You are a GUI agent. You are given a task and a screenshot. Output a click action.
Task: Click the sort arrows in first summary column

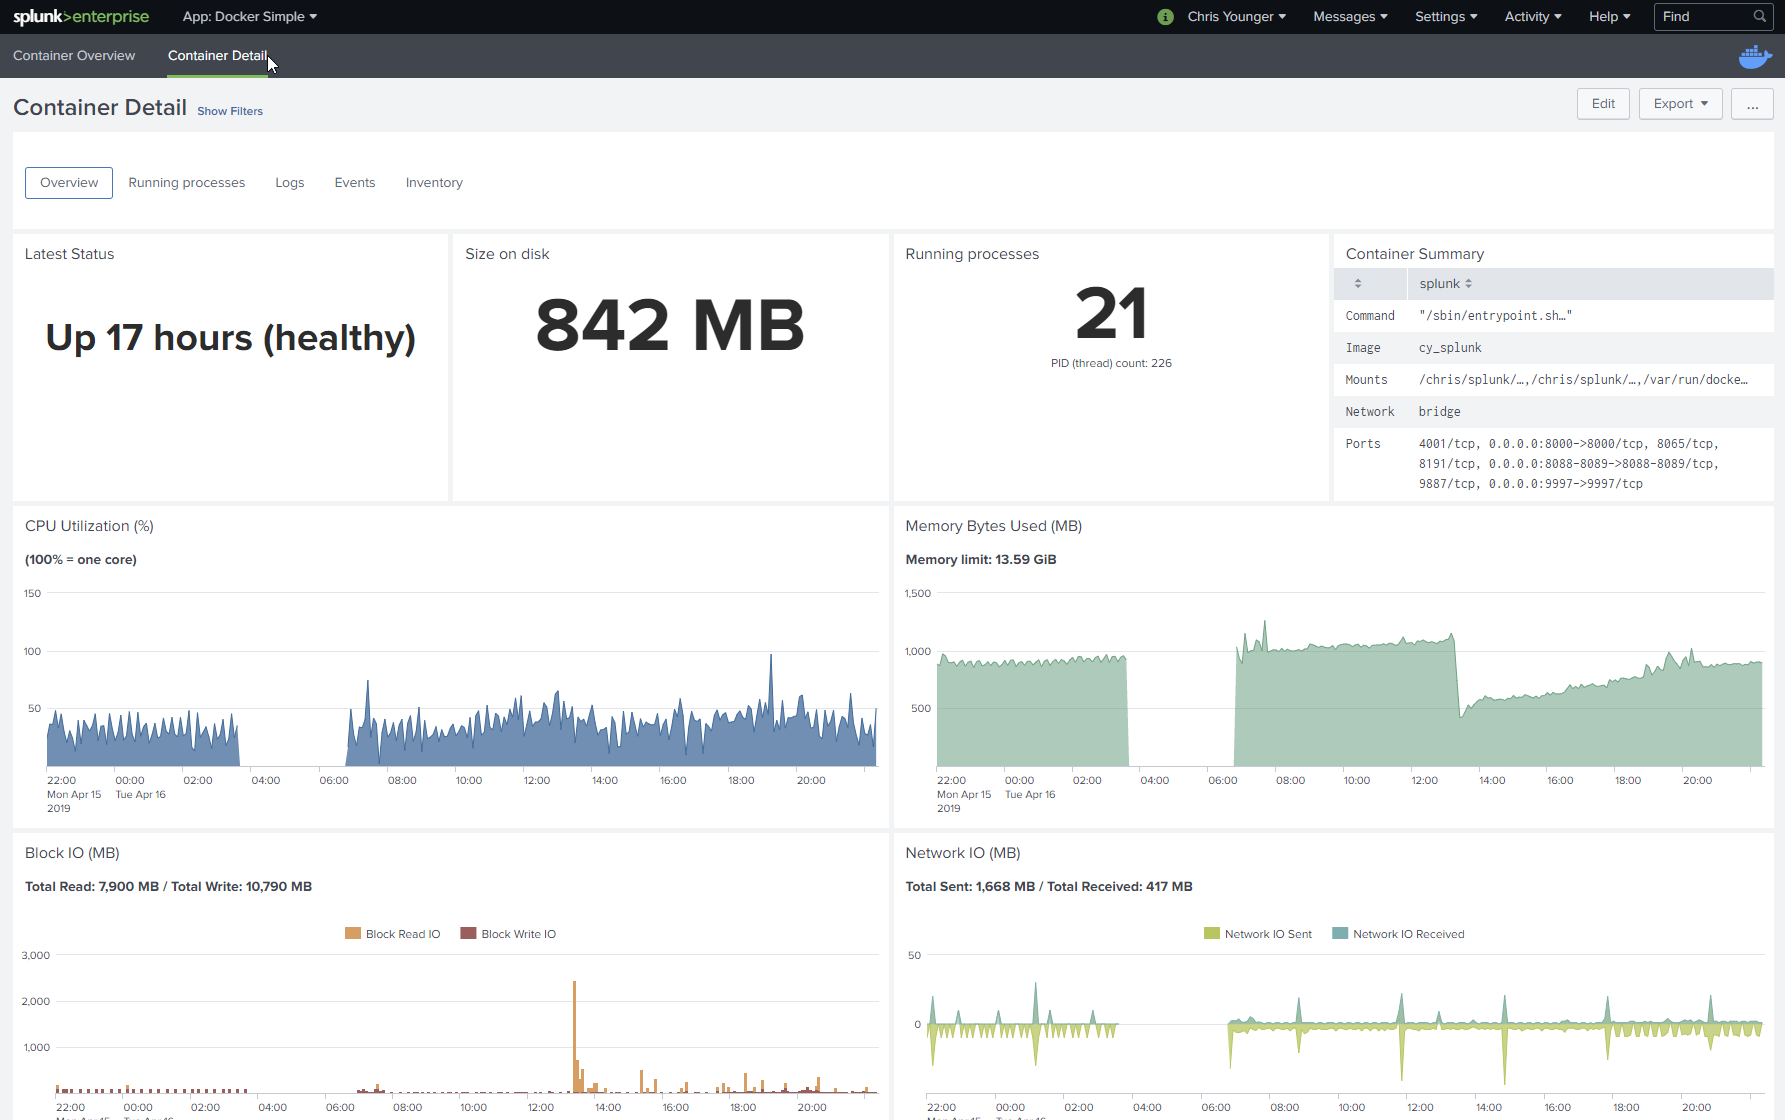pos(1358,284)
